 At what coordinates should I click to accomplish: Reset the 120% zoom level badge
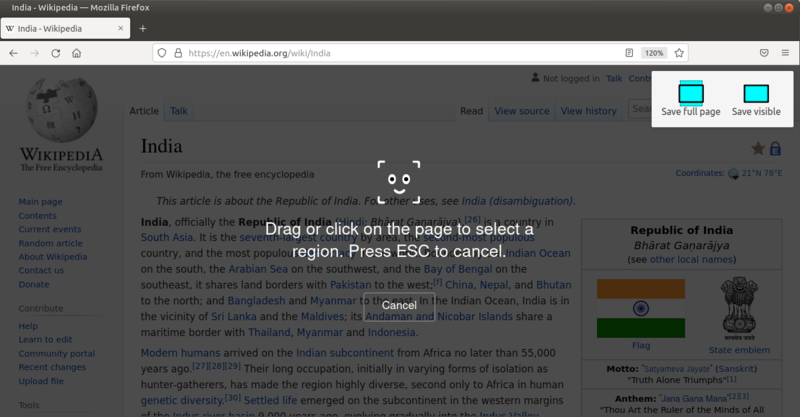point(654,53)
